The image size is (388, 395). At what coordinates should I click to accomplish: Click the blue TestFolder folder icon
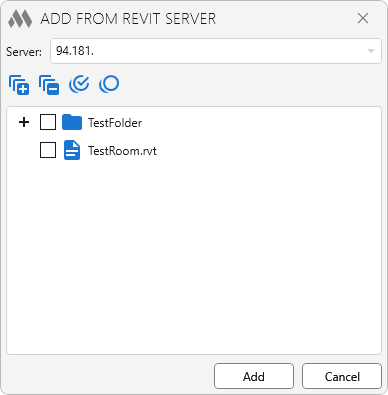coord(72,122)
